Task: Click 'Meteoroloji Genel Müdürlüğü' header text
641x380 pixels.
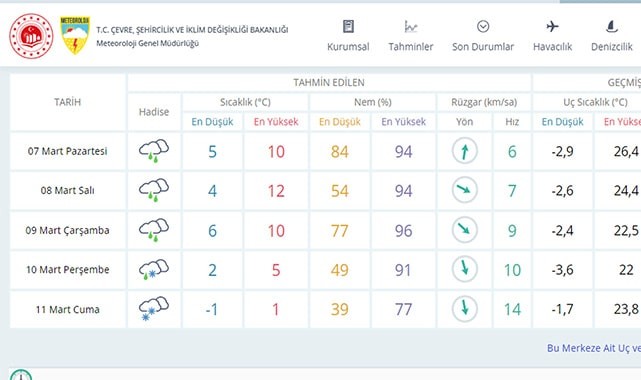Action: click(148, 43)
